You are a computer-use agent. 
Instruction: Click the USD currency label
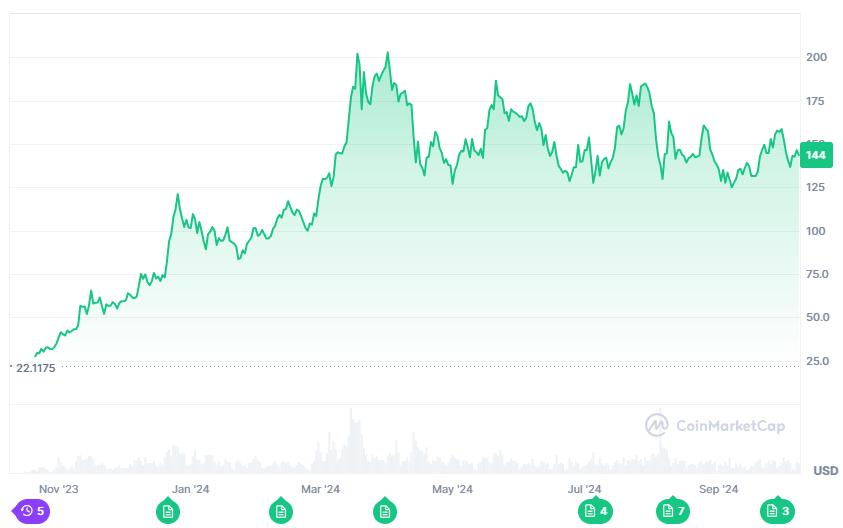825,470
